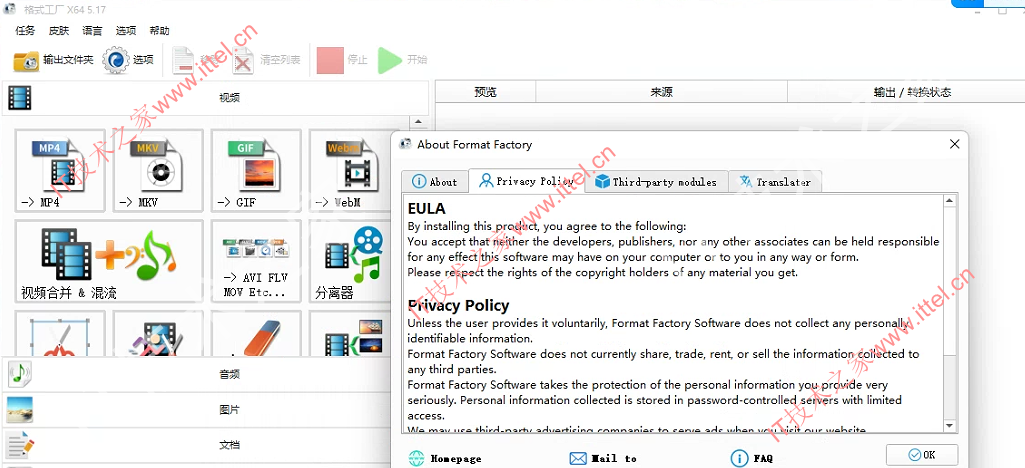Click the Privacy Policy heading in text
Viewport: 1025px width, 468px height.
click(x=458, y=305)
